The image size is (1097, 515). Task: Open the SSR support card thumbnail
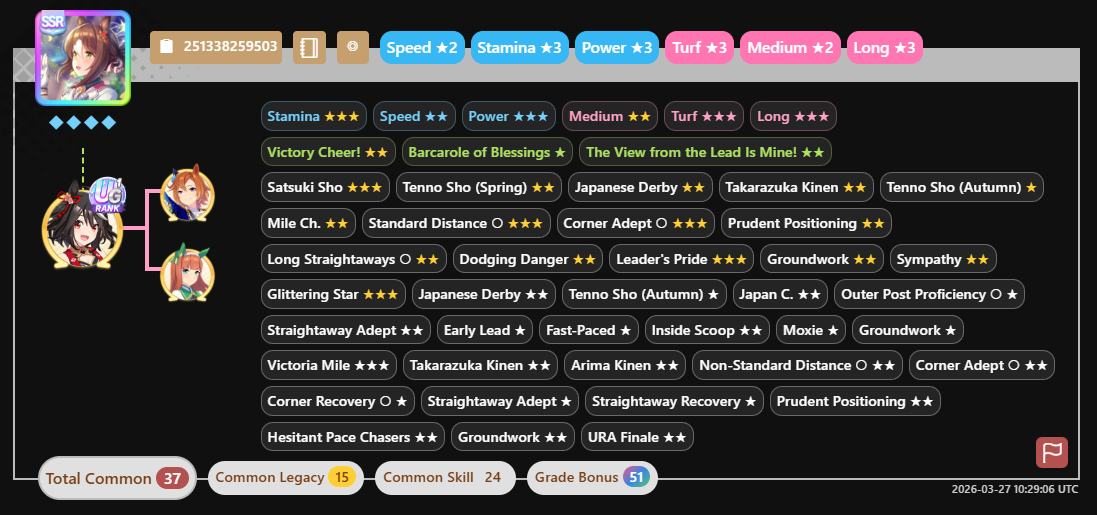(x=83, y=58)
